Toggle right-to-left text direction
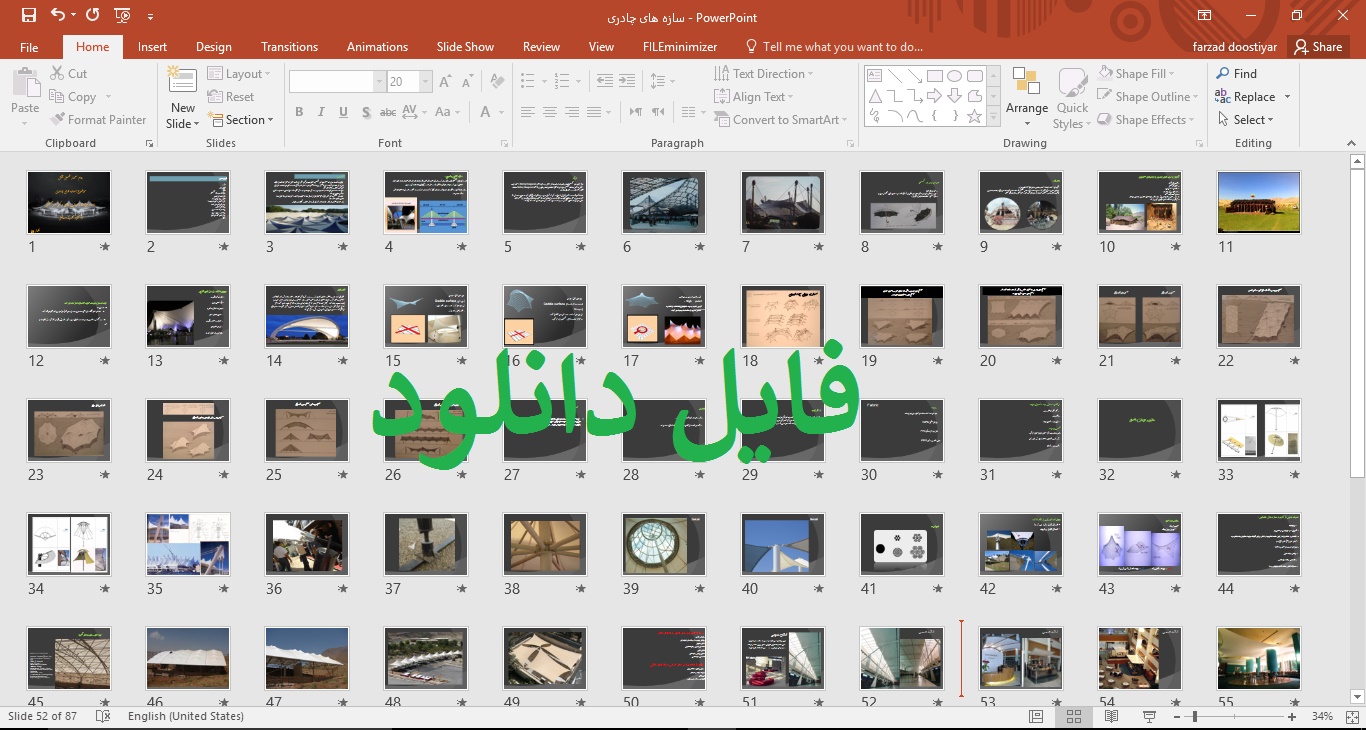Viewport: 1366px width, 730px height. (658, 112)
